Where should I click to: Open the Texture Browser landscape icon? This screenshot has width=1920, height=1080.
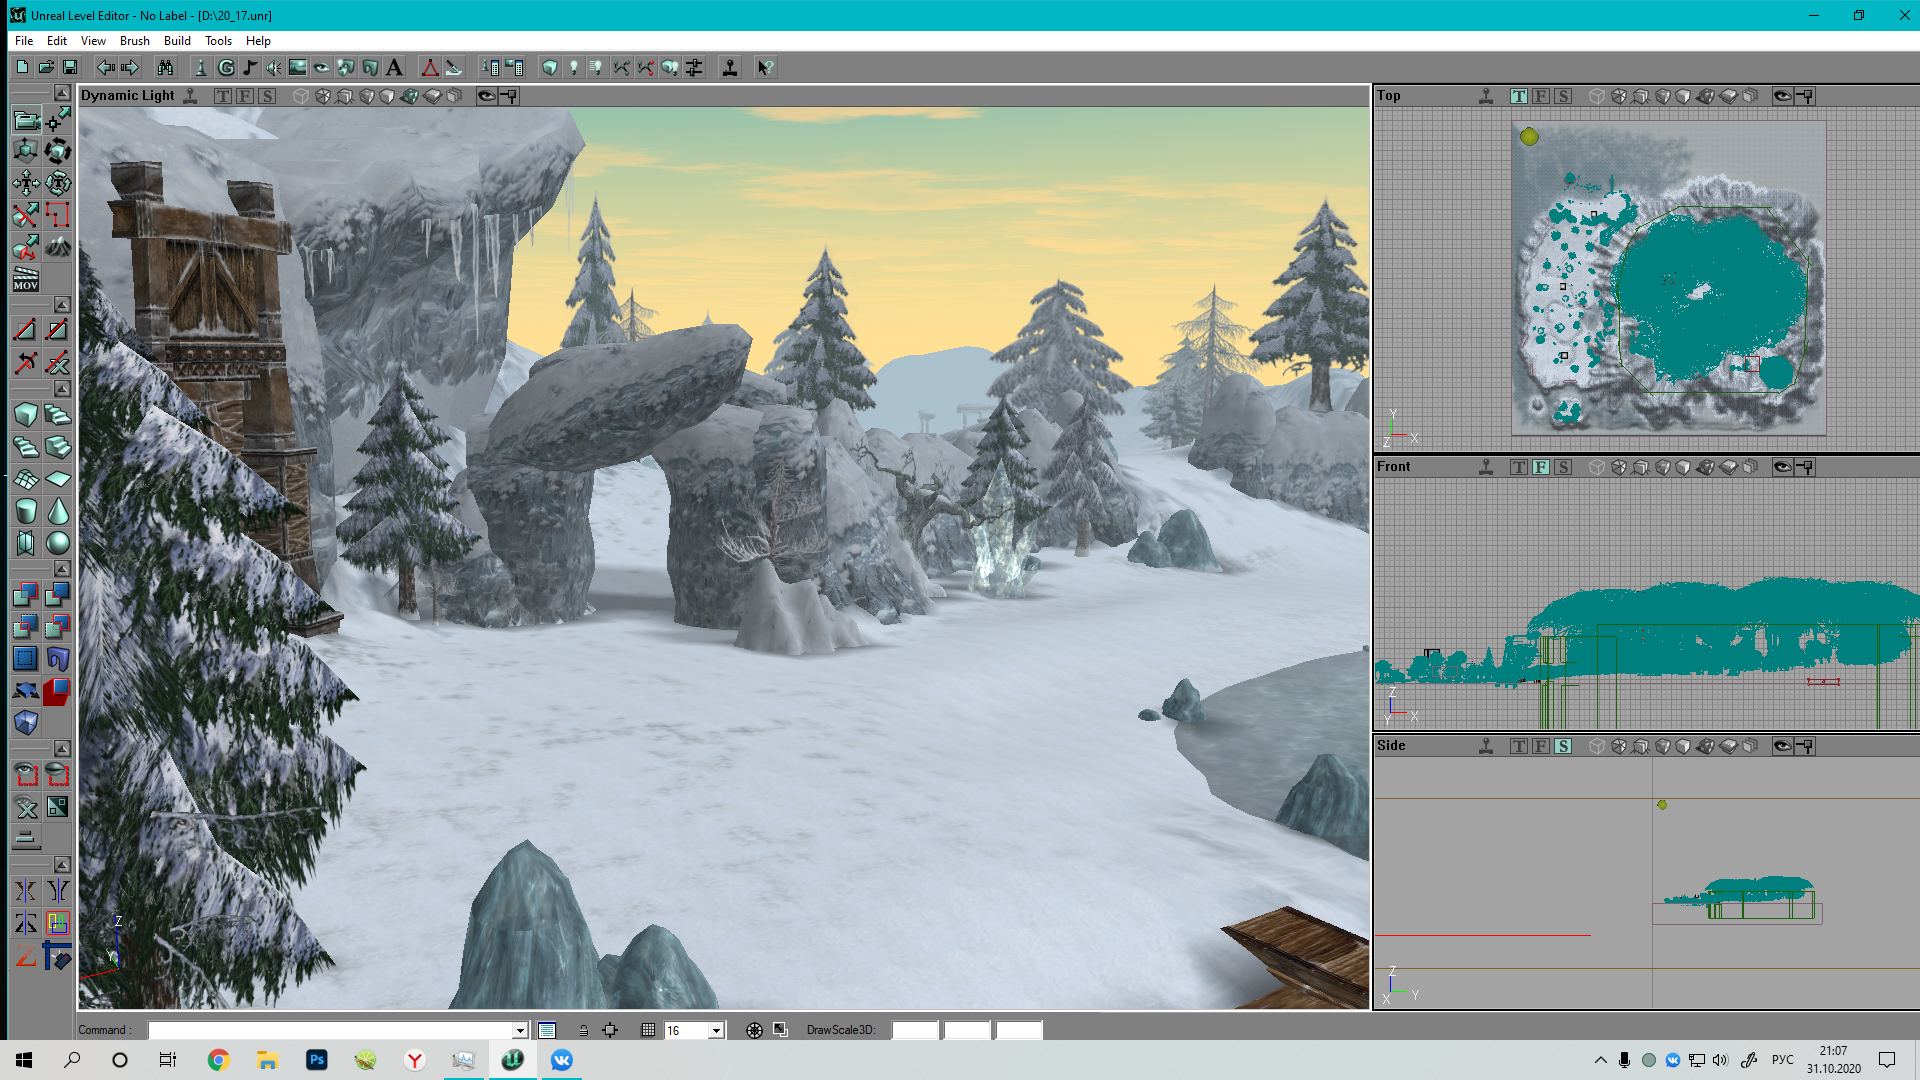pos(298,68)
